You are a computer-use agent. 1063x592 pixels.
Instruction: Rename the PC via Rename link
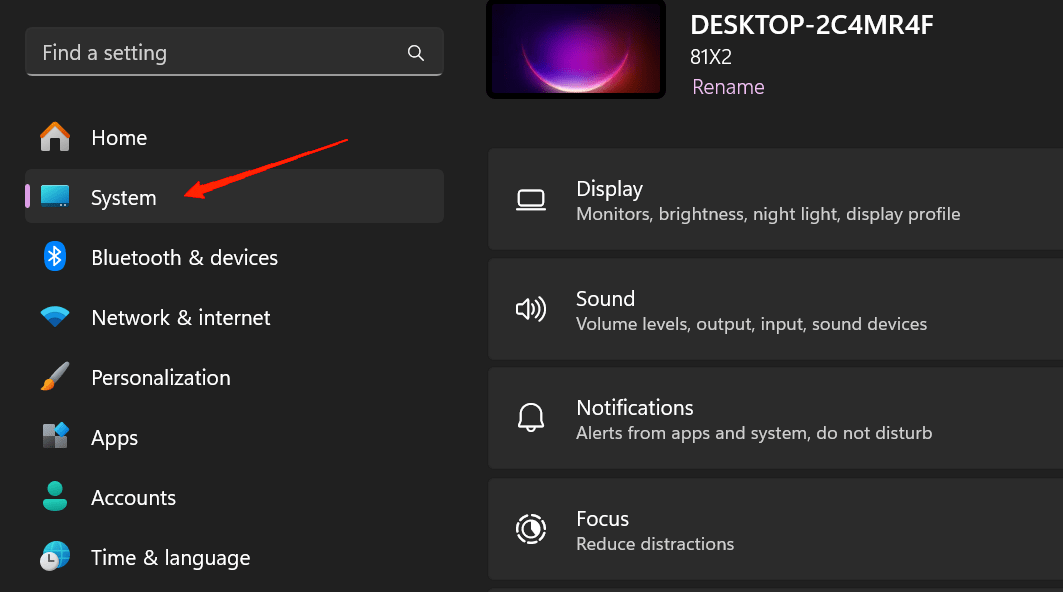[x=728, y=87]
